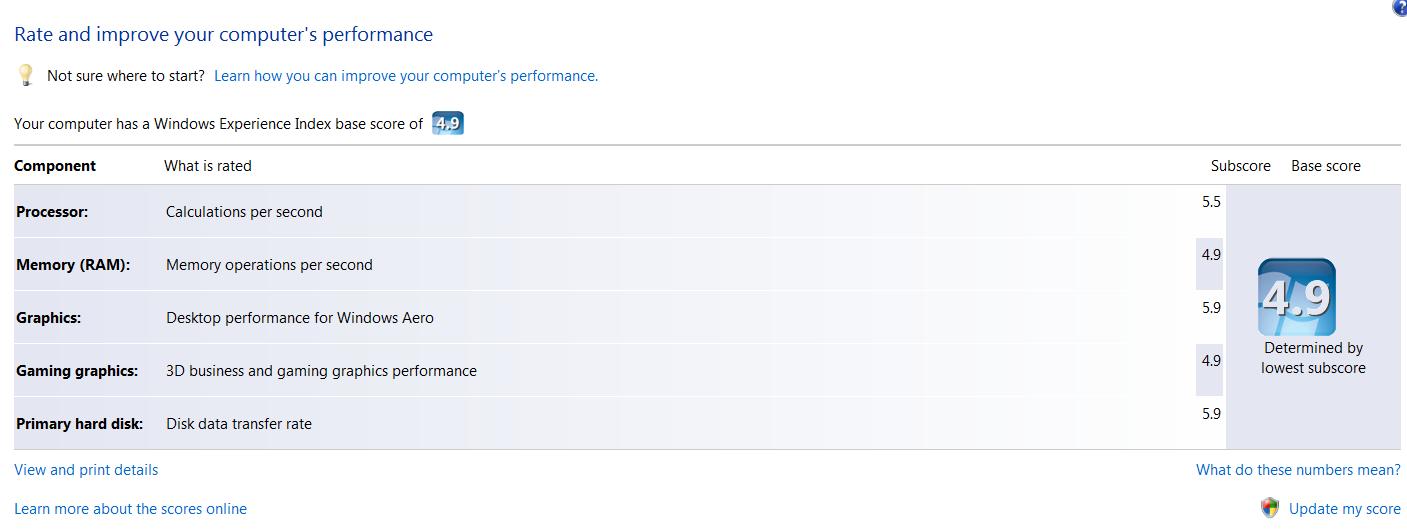Click the Gaming graphics subscore 4.9

1211,361
